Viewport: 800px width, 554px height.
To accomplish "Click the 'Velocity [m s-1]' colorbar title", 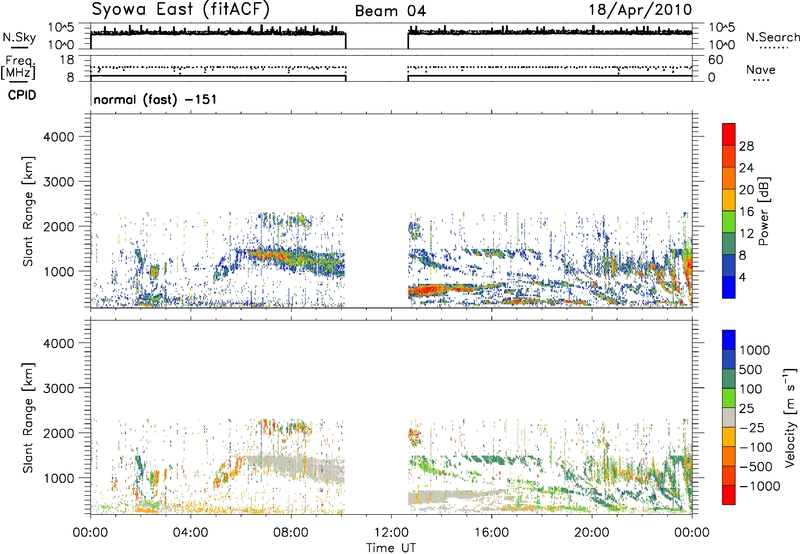I will 790,418.
